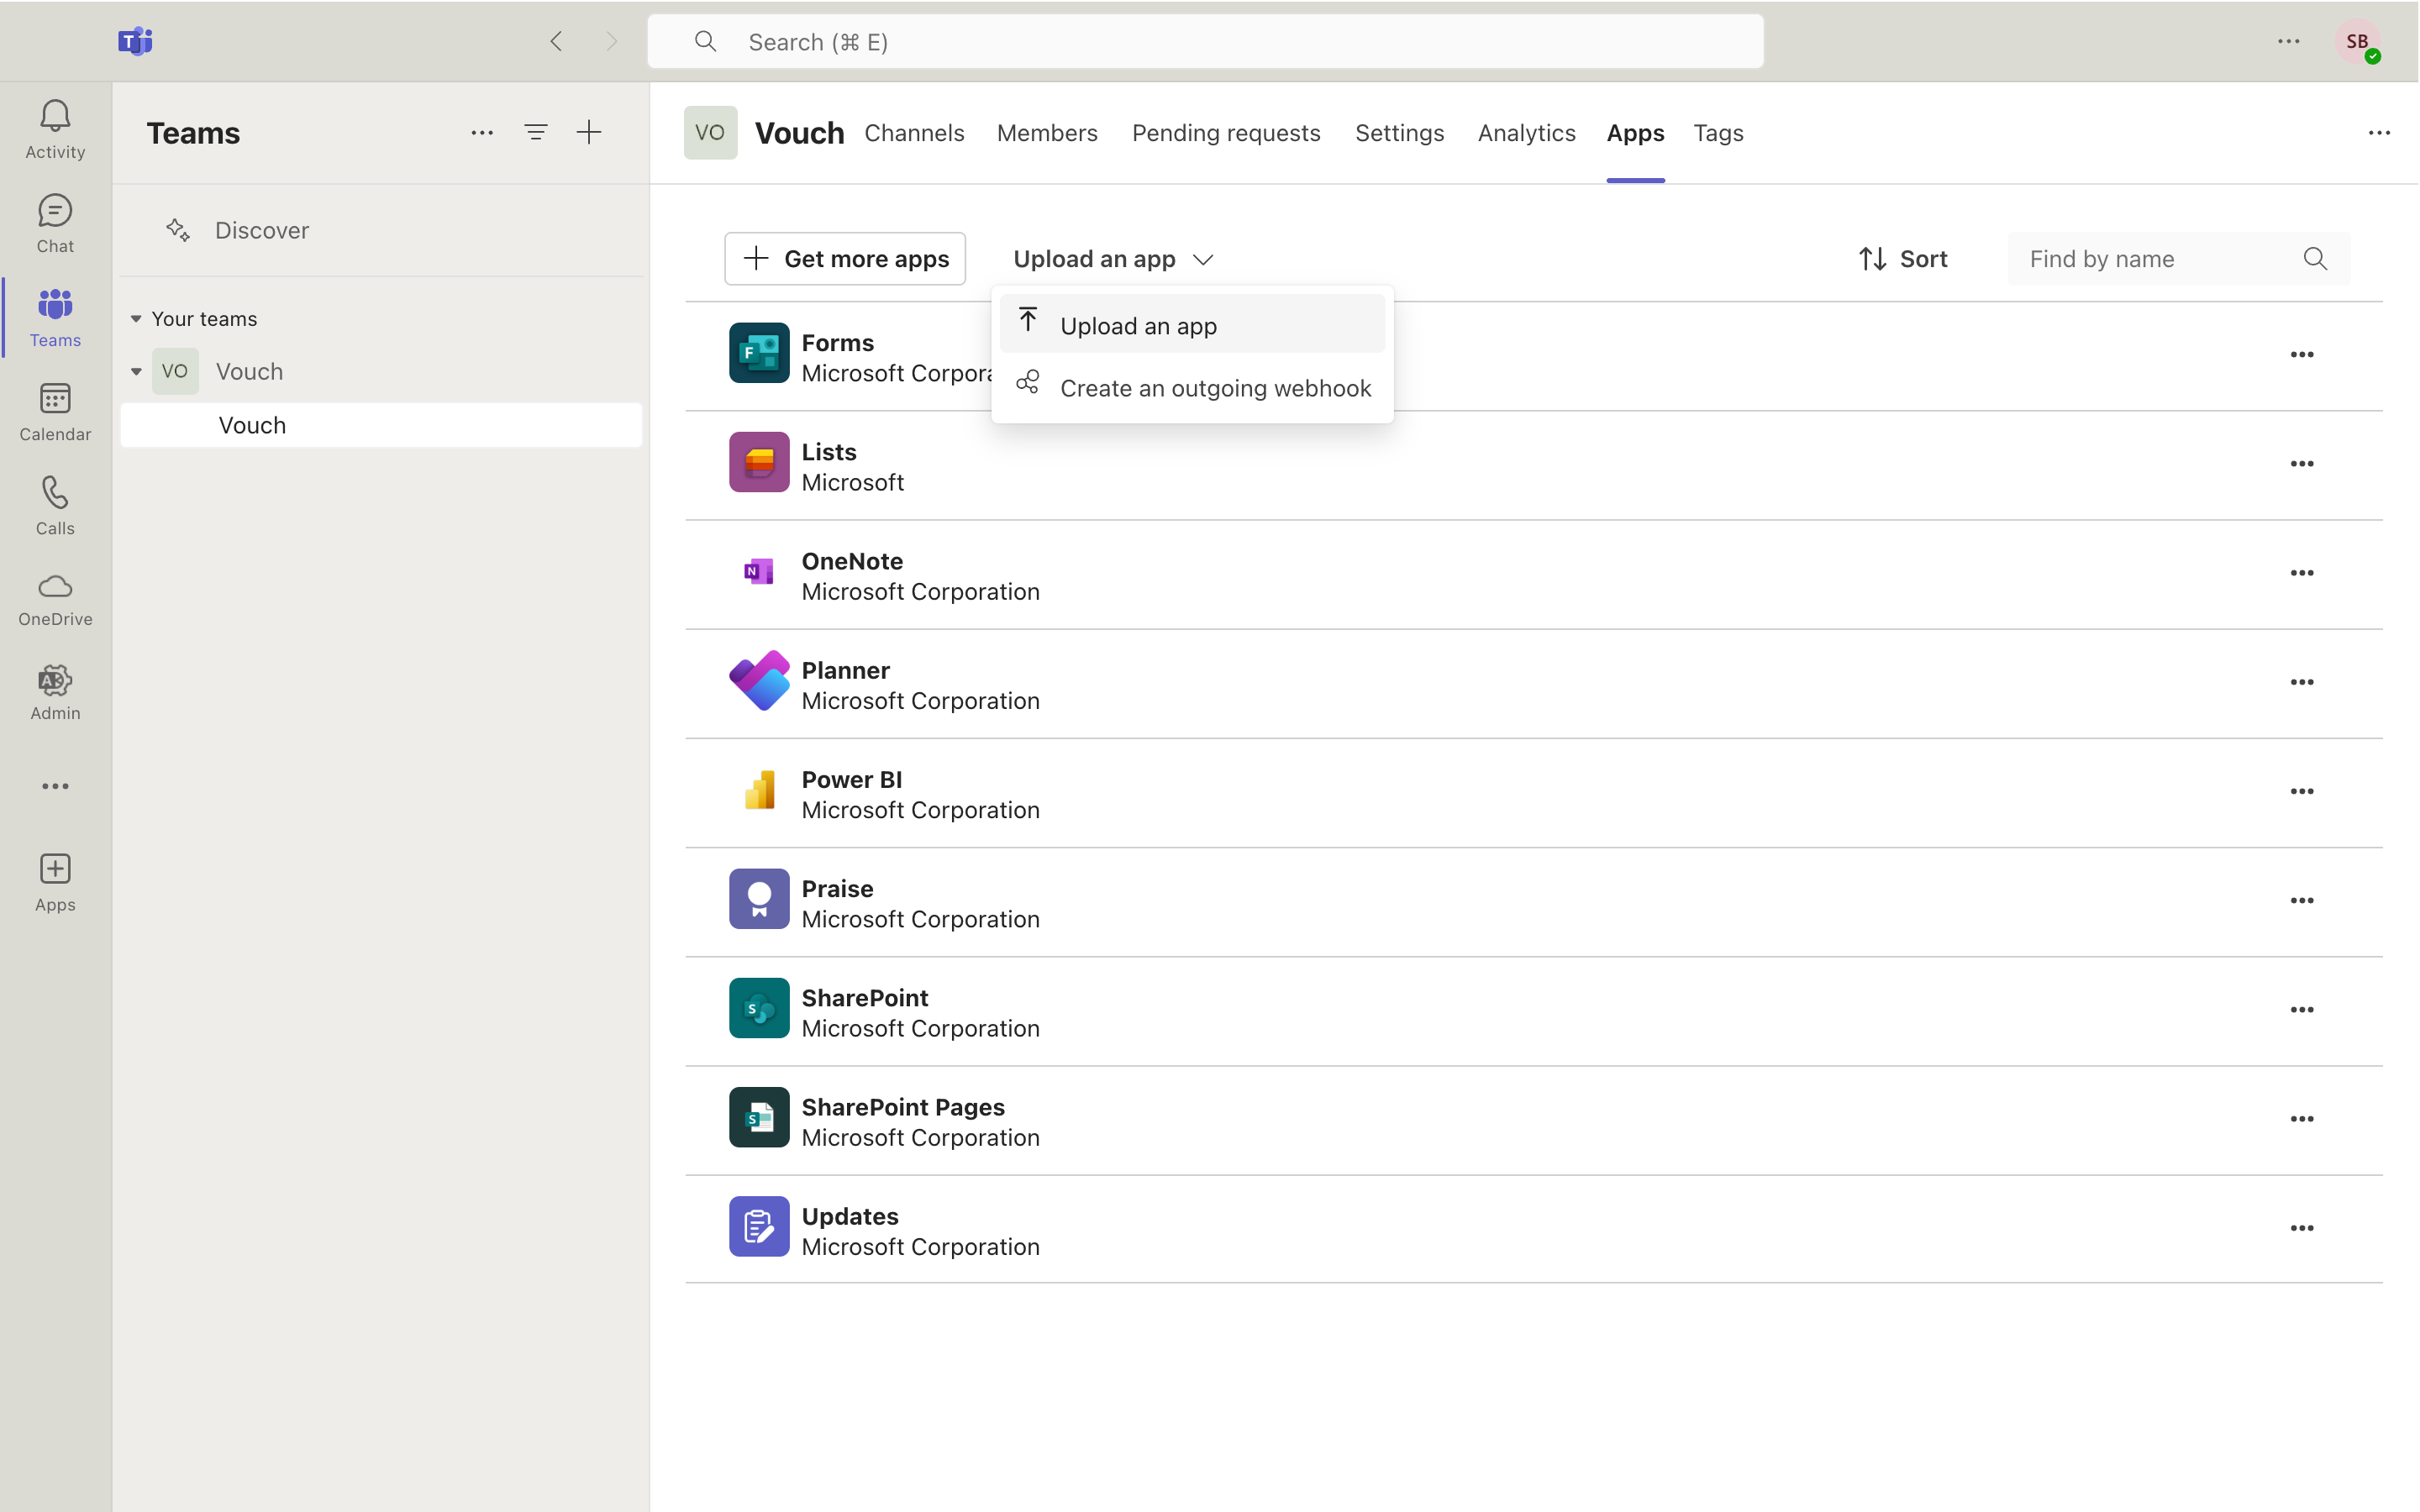Open more options for Praise row

click(x=2302, y=900)
